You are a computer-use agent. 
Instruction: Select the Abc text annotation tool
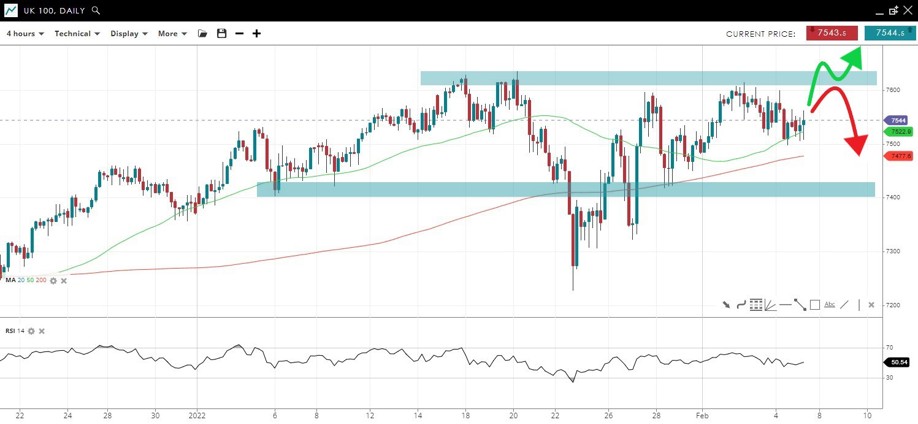[x=829, y=304]
